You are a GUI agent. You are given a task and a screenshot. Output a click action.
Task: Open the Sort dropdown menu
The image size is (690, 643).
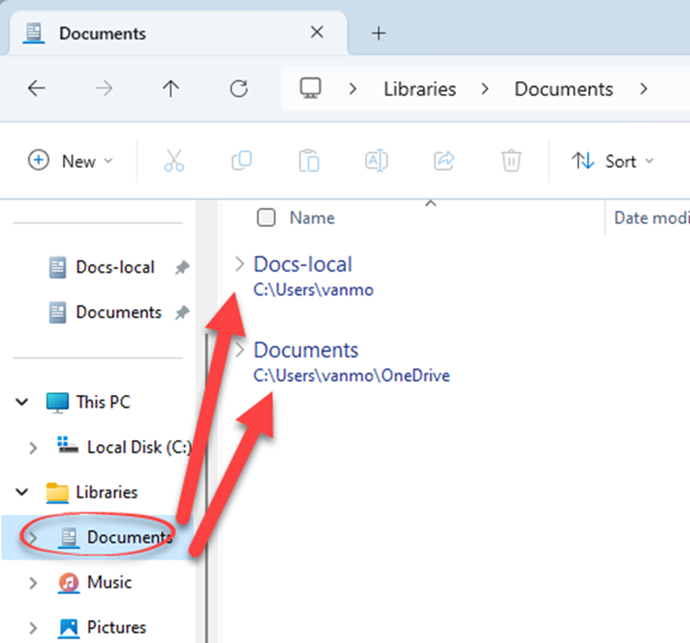point(612,161)
